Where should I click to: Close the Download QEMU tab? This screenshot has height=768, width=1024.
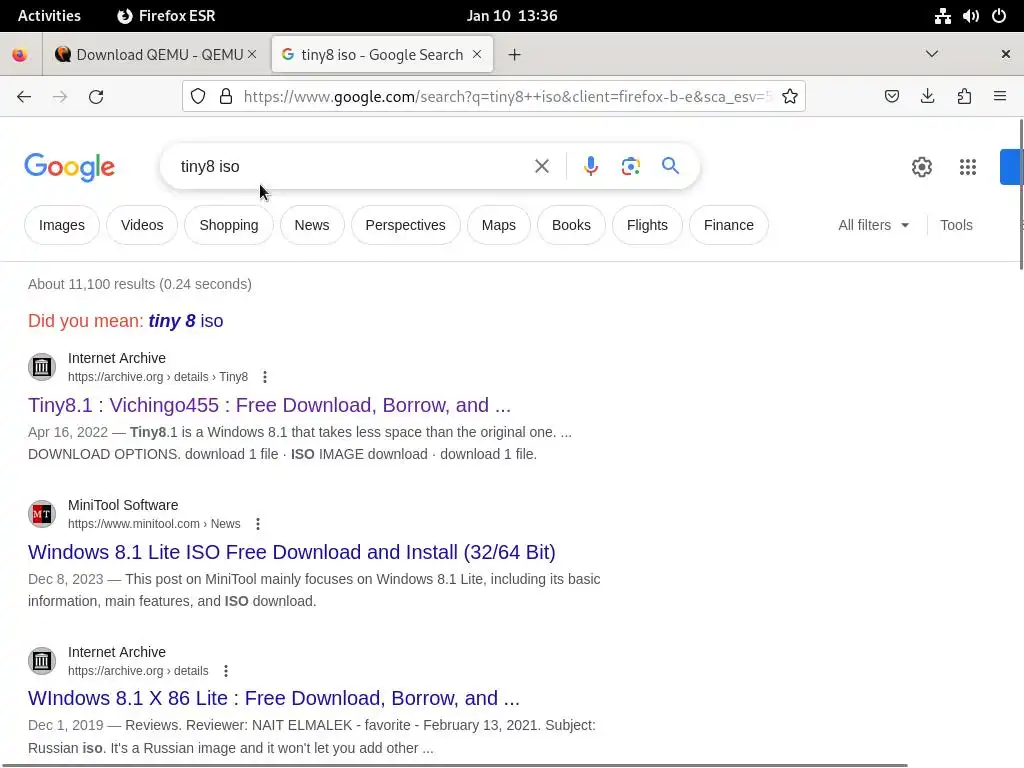point(252,54)
